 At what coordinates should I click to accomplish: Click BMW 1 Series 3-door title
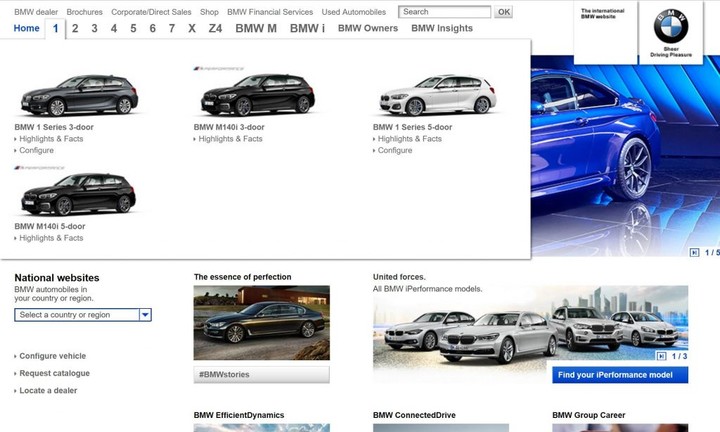pyautogui.click(x=54, y=127)
